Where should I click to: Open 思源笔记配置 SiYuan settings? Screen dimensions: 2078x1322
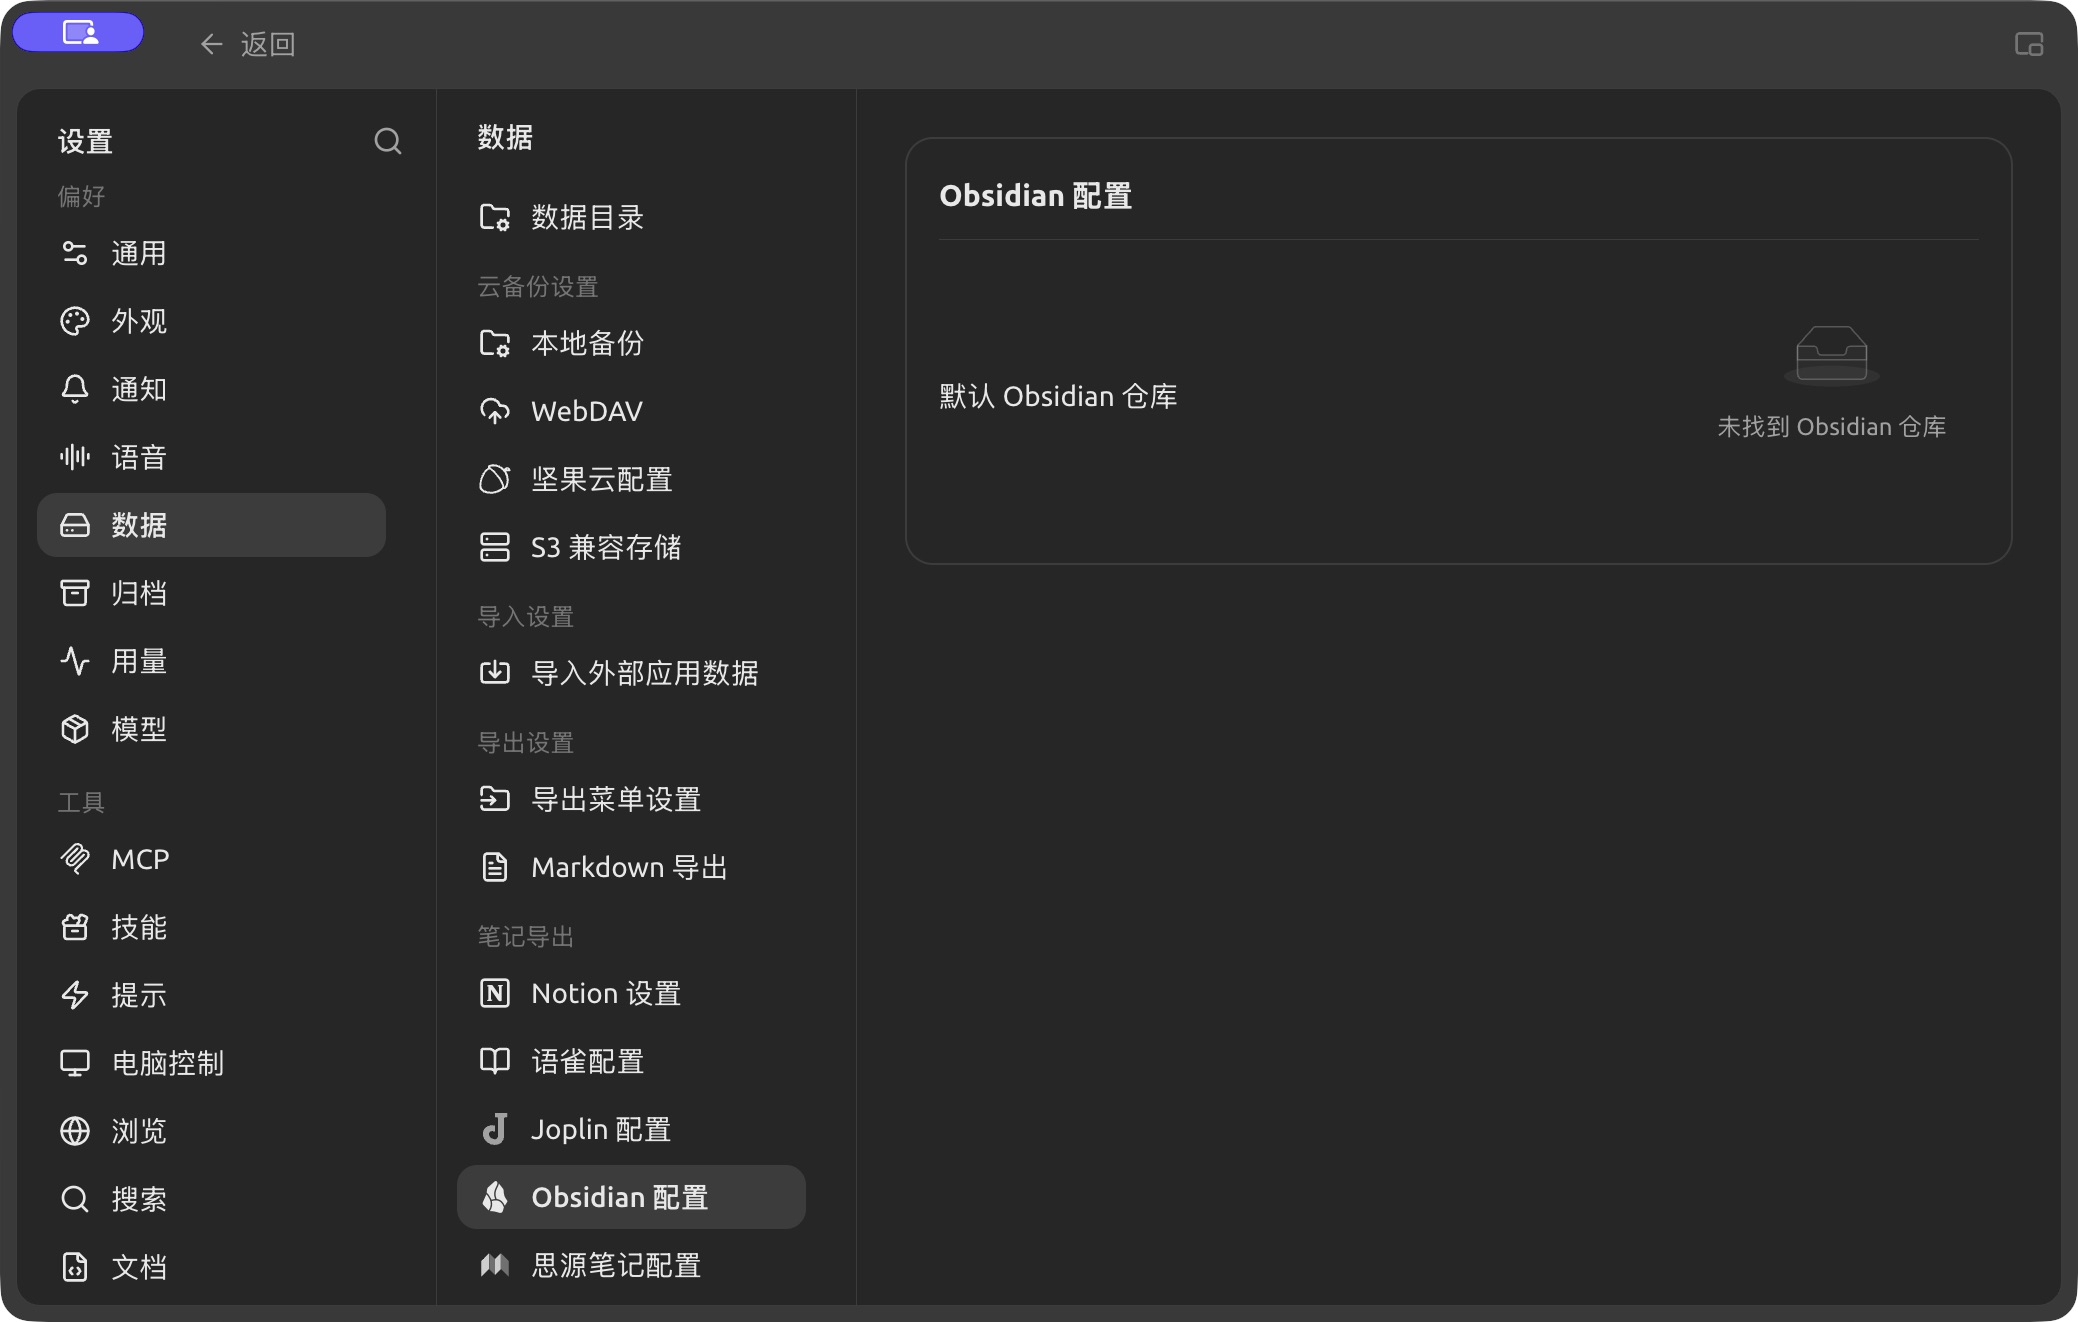point(631,1265)
